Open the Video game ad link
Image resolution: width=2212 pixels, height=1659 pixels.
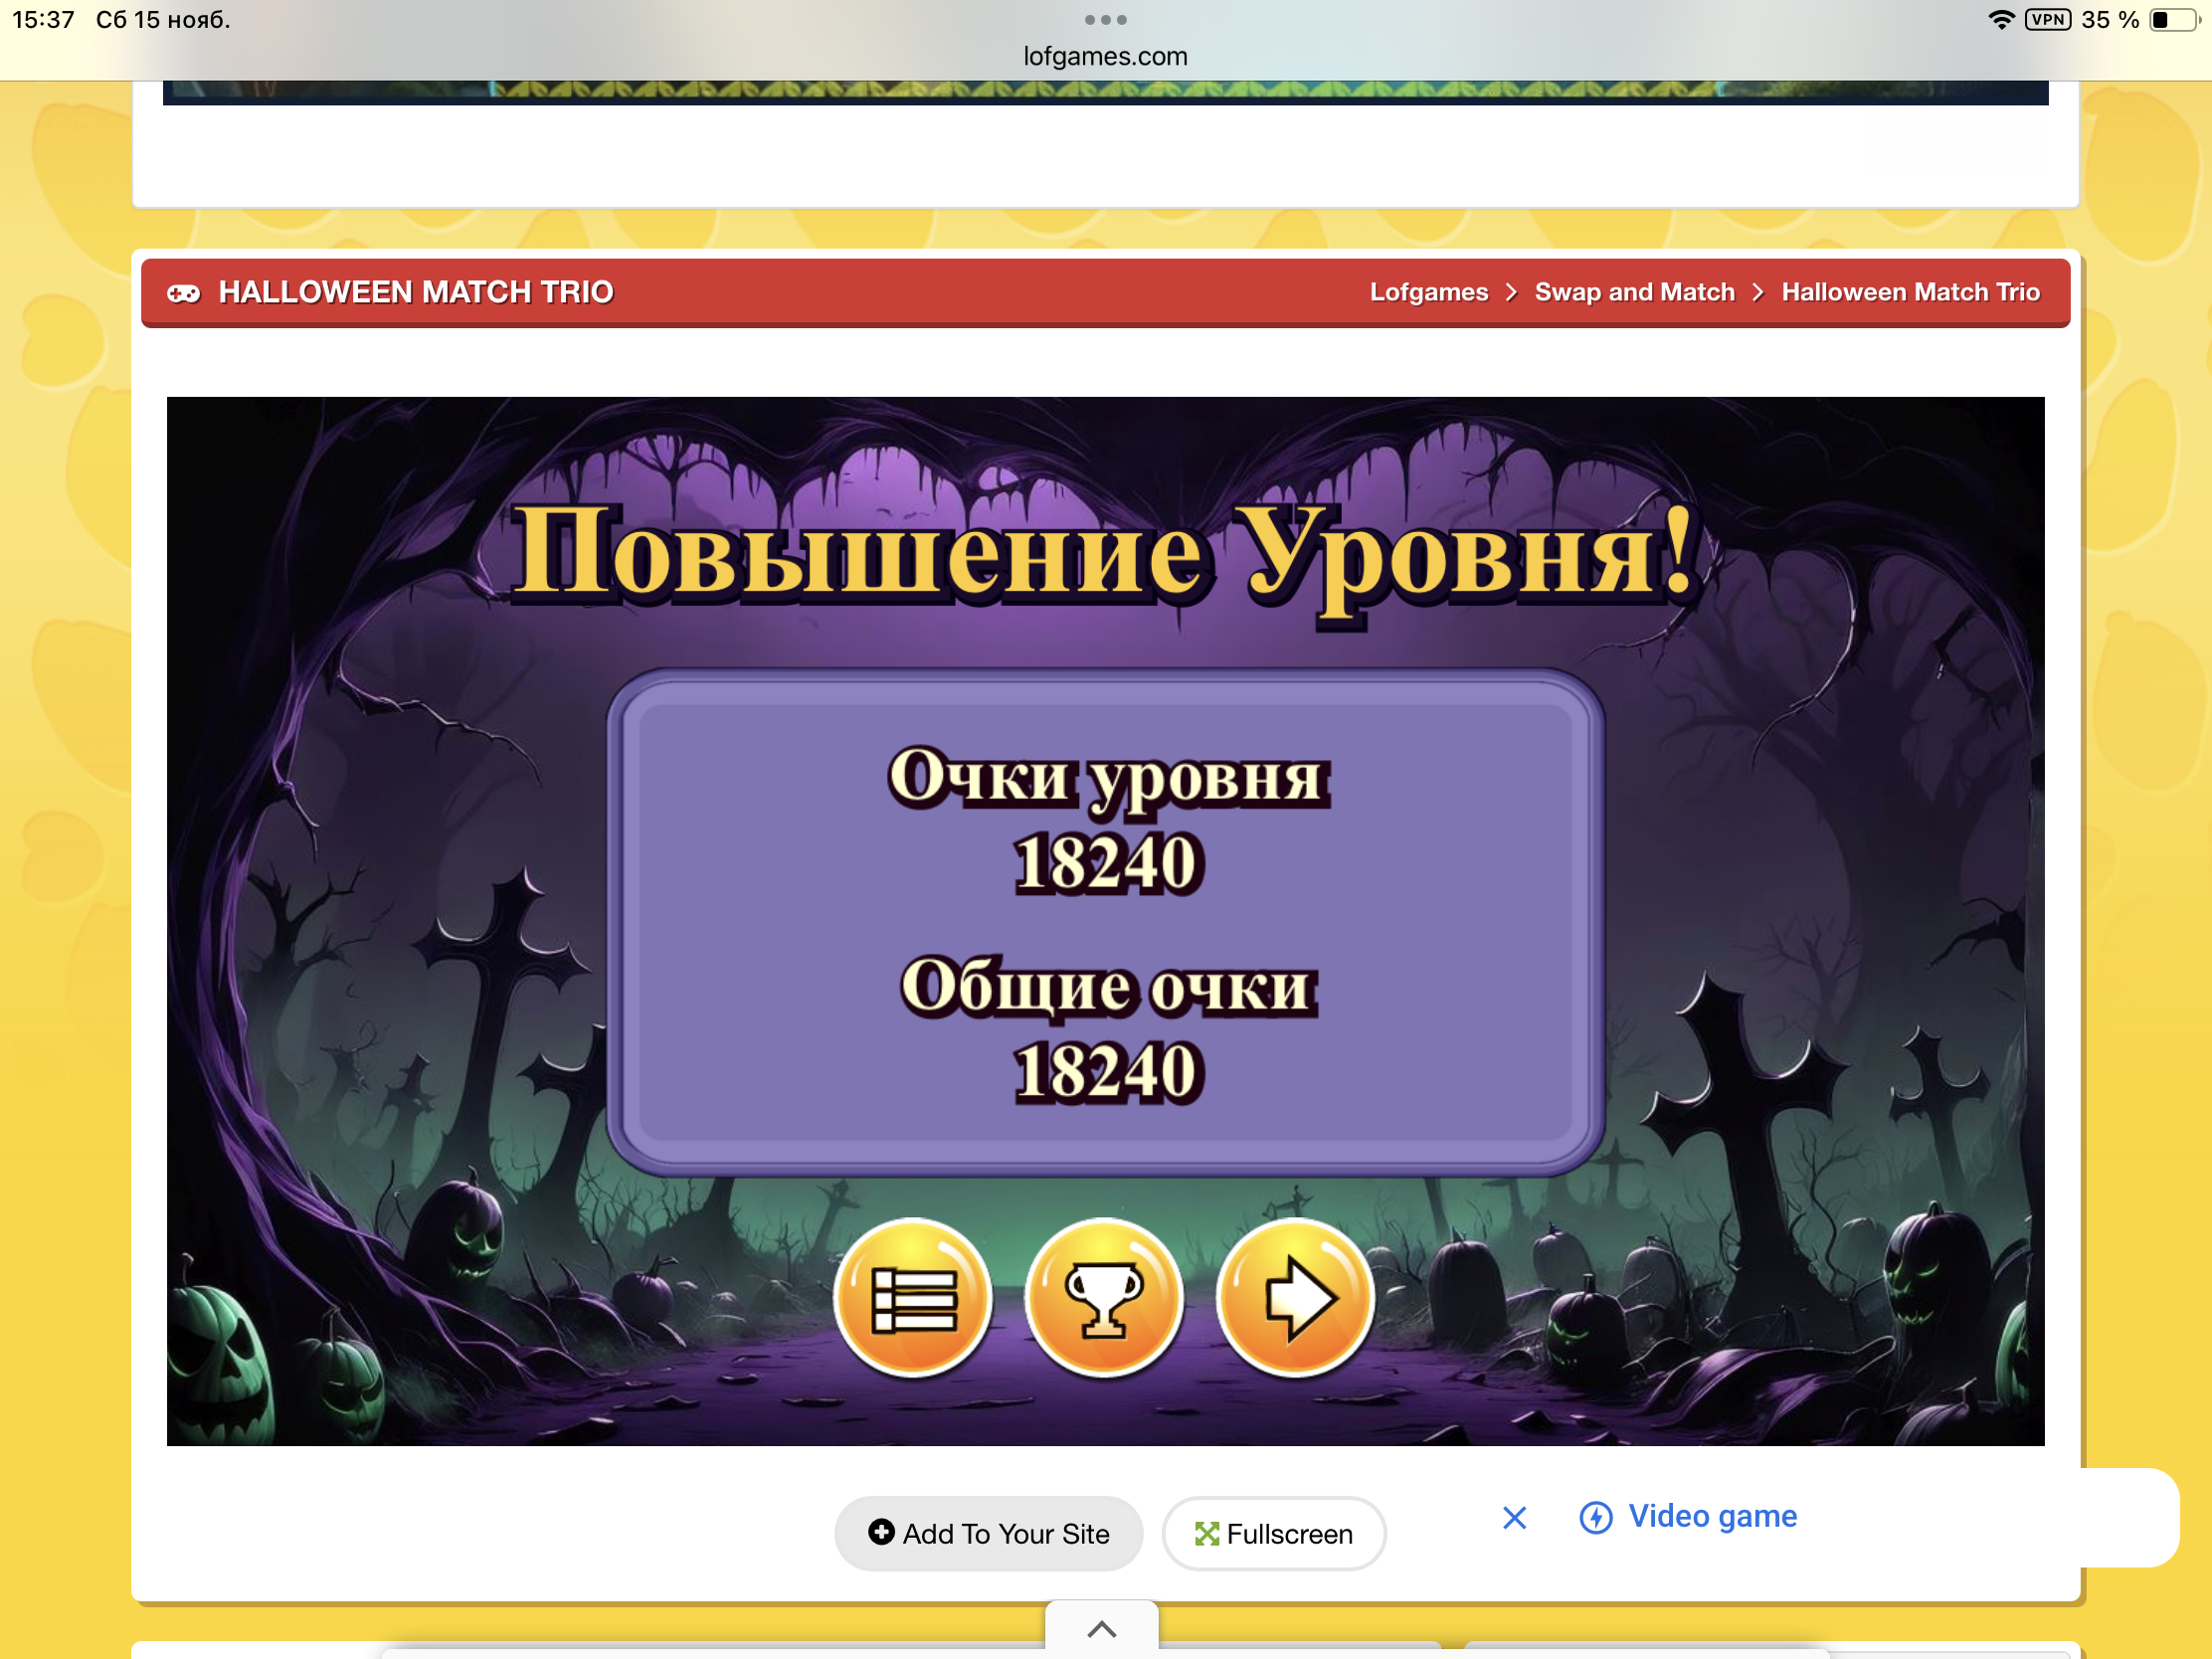click(x=1712, y=1516)
